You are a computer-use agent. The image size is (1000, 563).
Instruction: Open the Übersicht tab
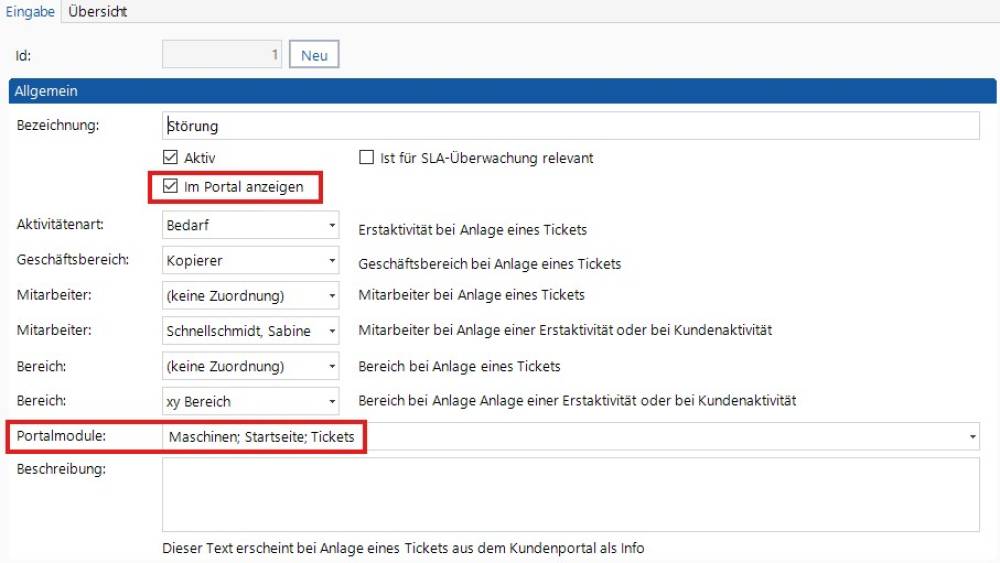pyautogui.click(x=97, y=11)
